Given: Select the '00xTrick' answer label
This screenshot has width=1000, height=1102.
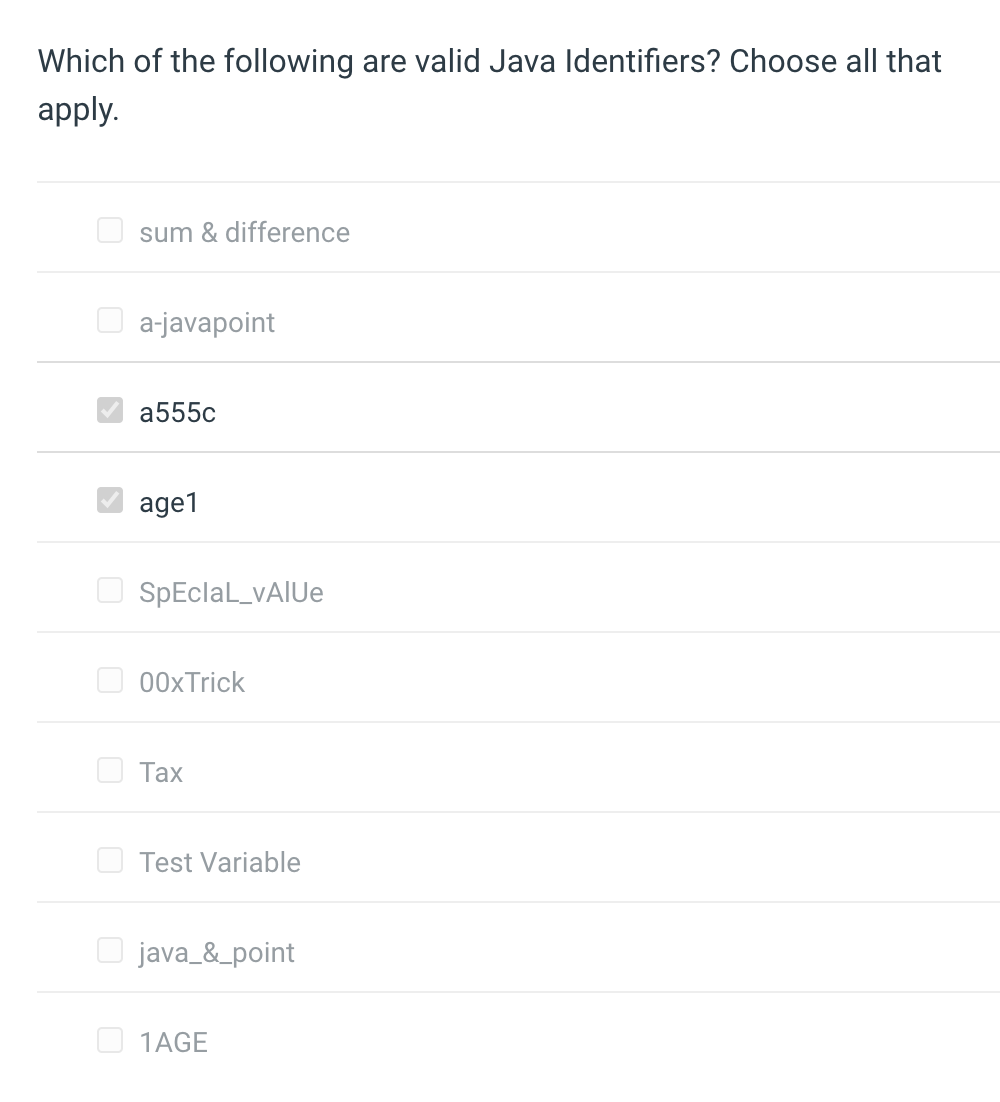Looking at the screenshot, I should [x=192, y=682].
